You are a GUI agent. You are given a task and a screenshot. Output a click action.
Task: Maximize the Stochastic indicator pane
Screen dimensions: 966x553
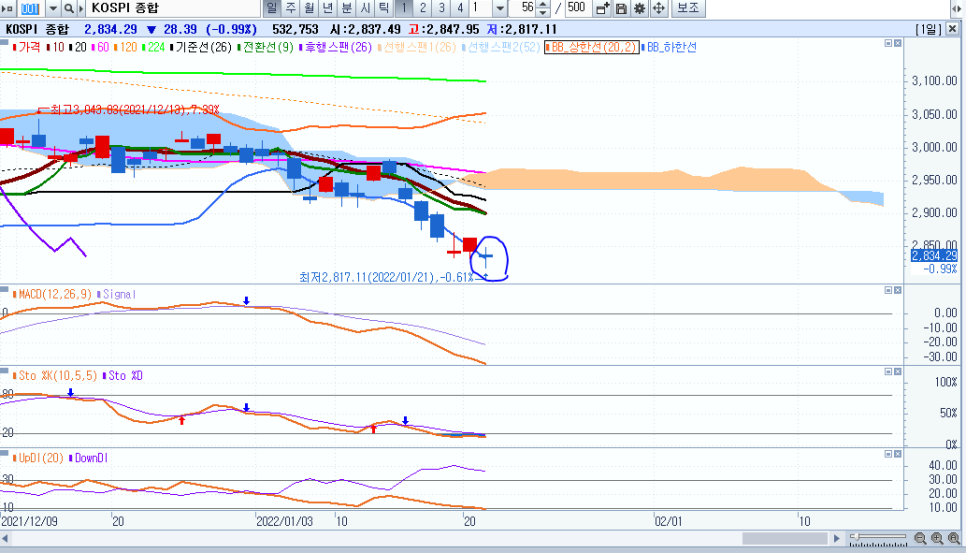click(x=888, y=371)
